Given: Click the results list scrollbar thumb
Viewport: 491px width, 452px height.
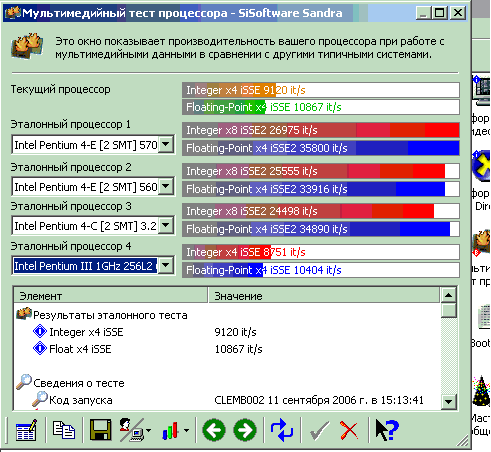Looking at the screenshot, I should tap(448, 310).
